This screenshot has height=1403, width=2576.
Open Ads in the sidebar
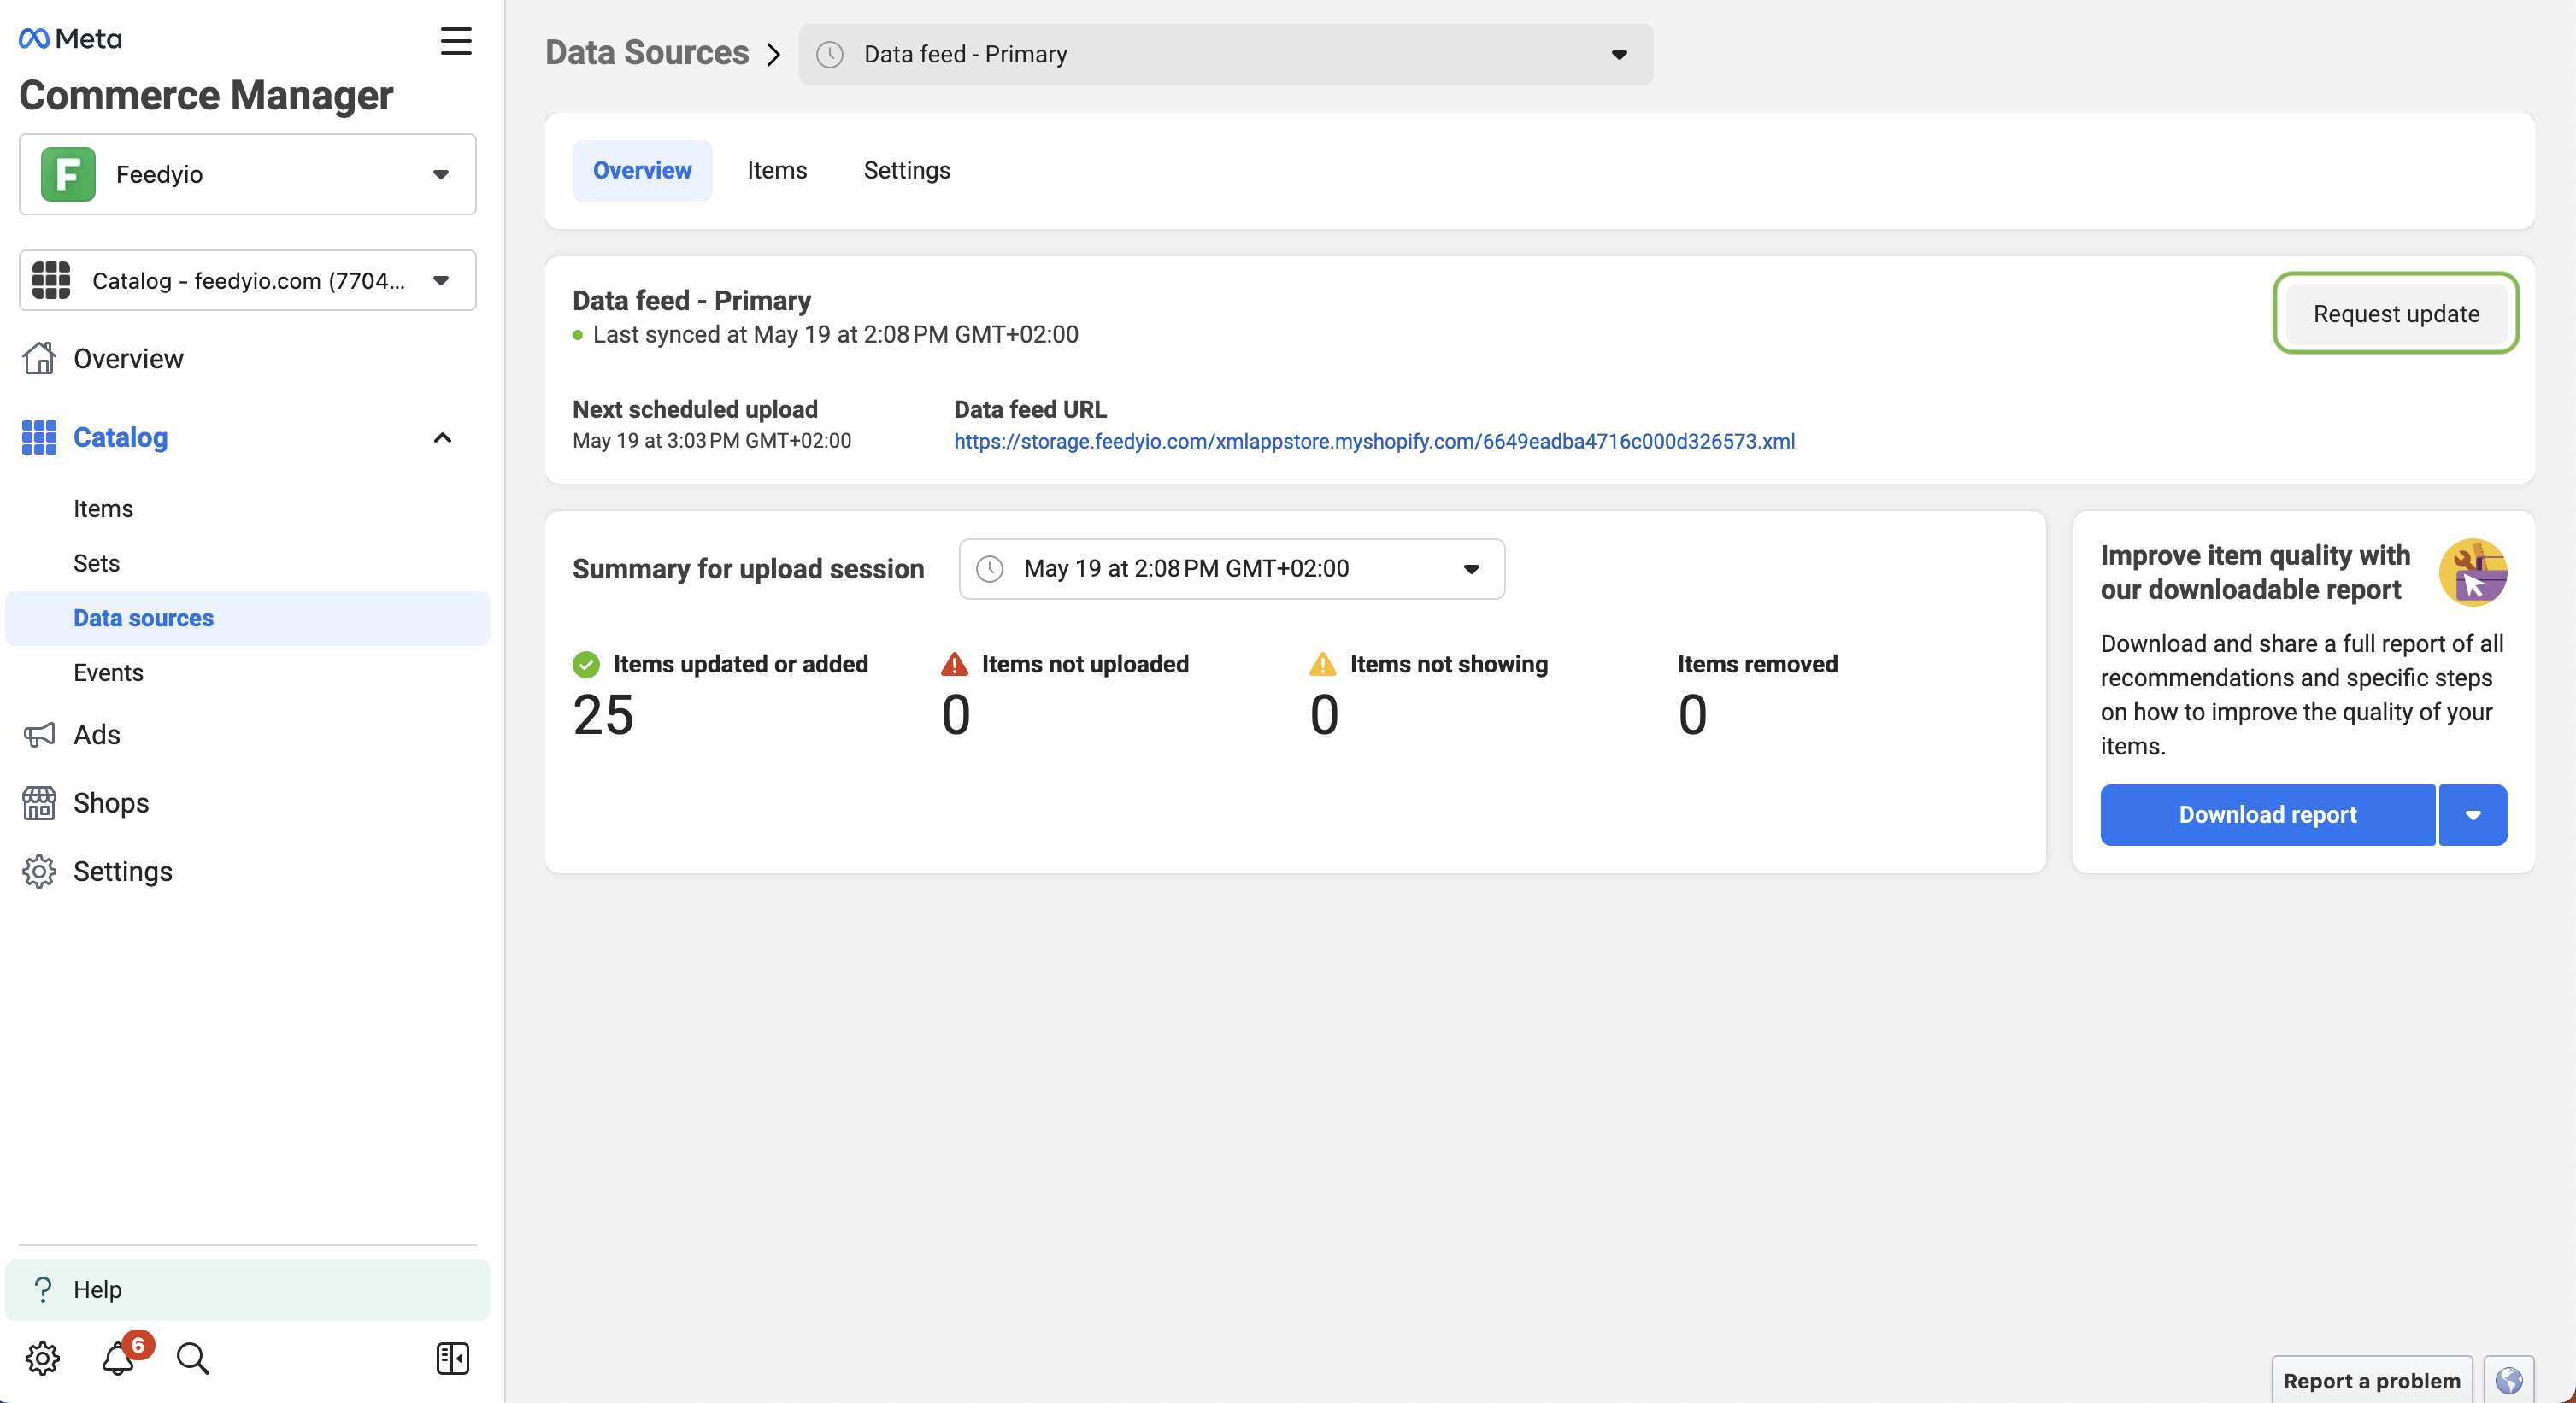pyautogui.click(x=97, y=735)
